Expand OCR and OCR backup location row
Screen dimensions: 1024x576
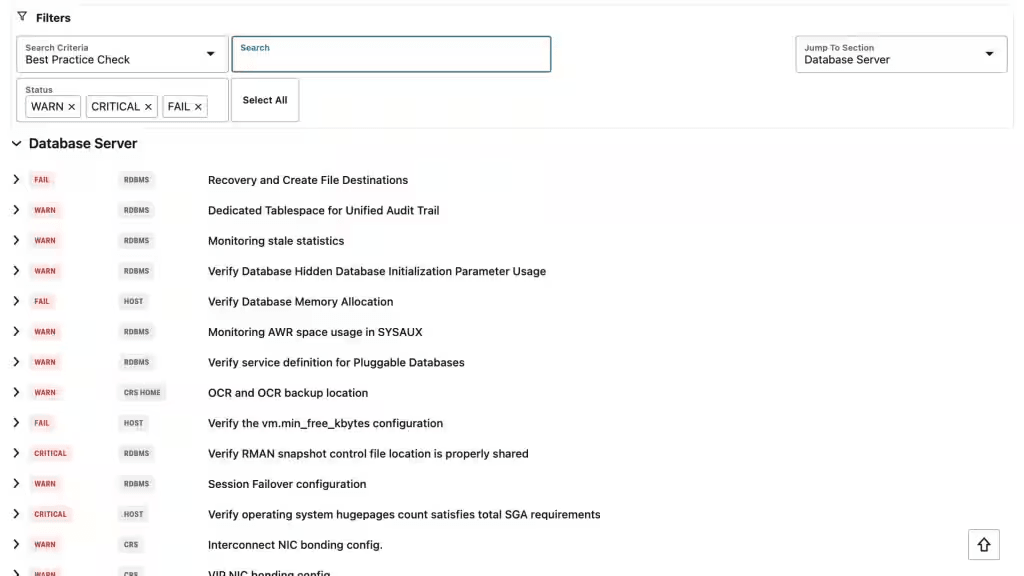click(x=16, y=392)
